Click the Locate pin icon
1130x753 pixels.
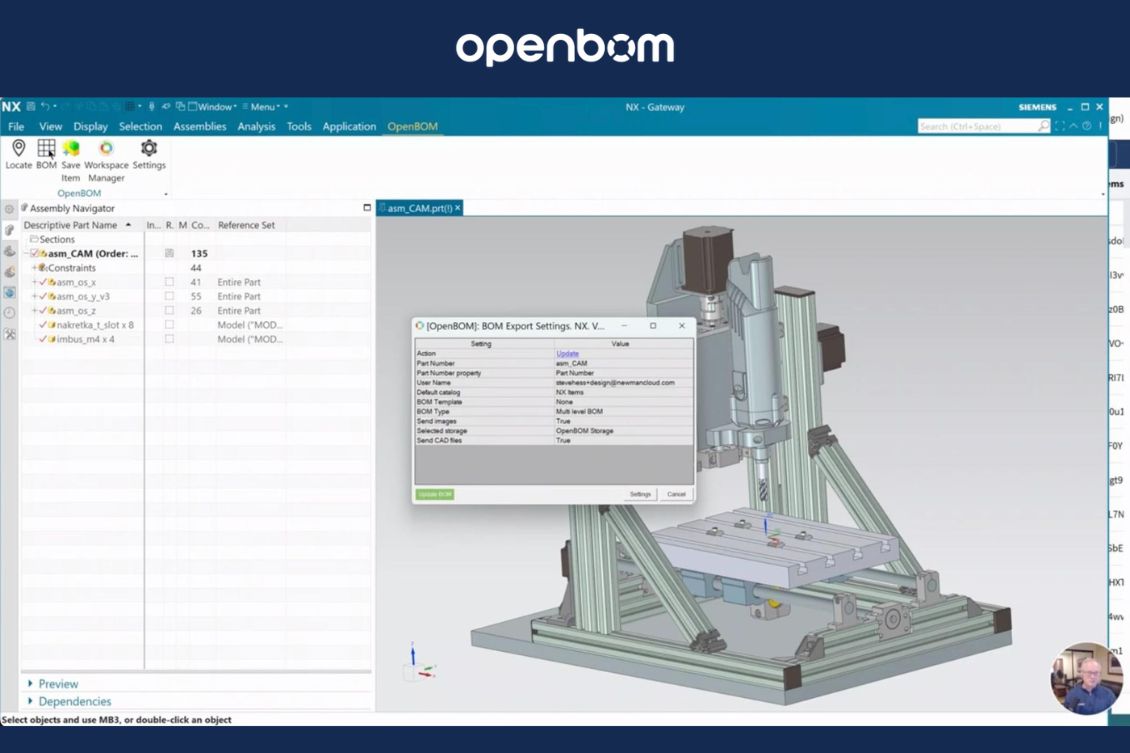tap(19, 148)
